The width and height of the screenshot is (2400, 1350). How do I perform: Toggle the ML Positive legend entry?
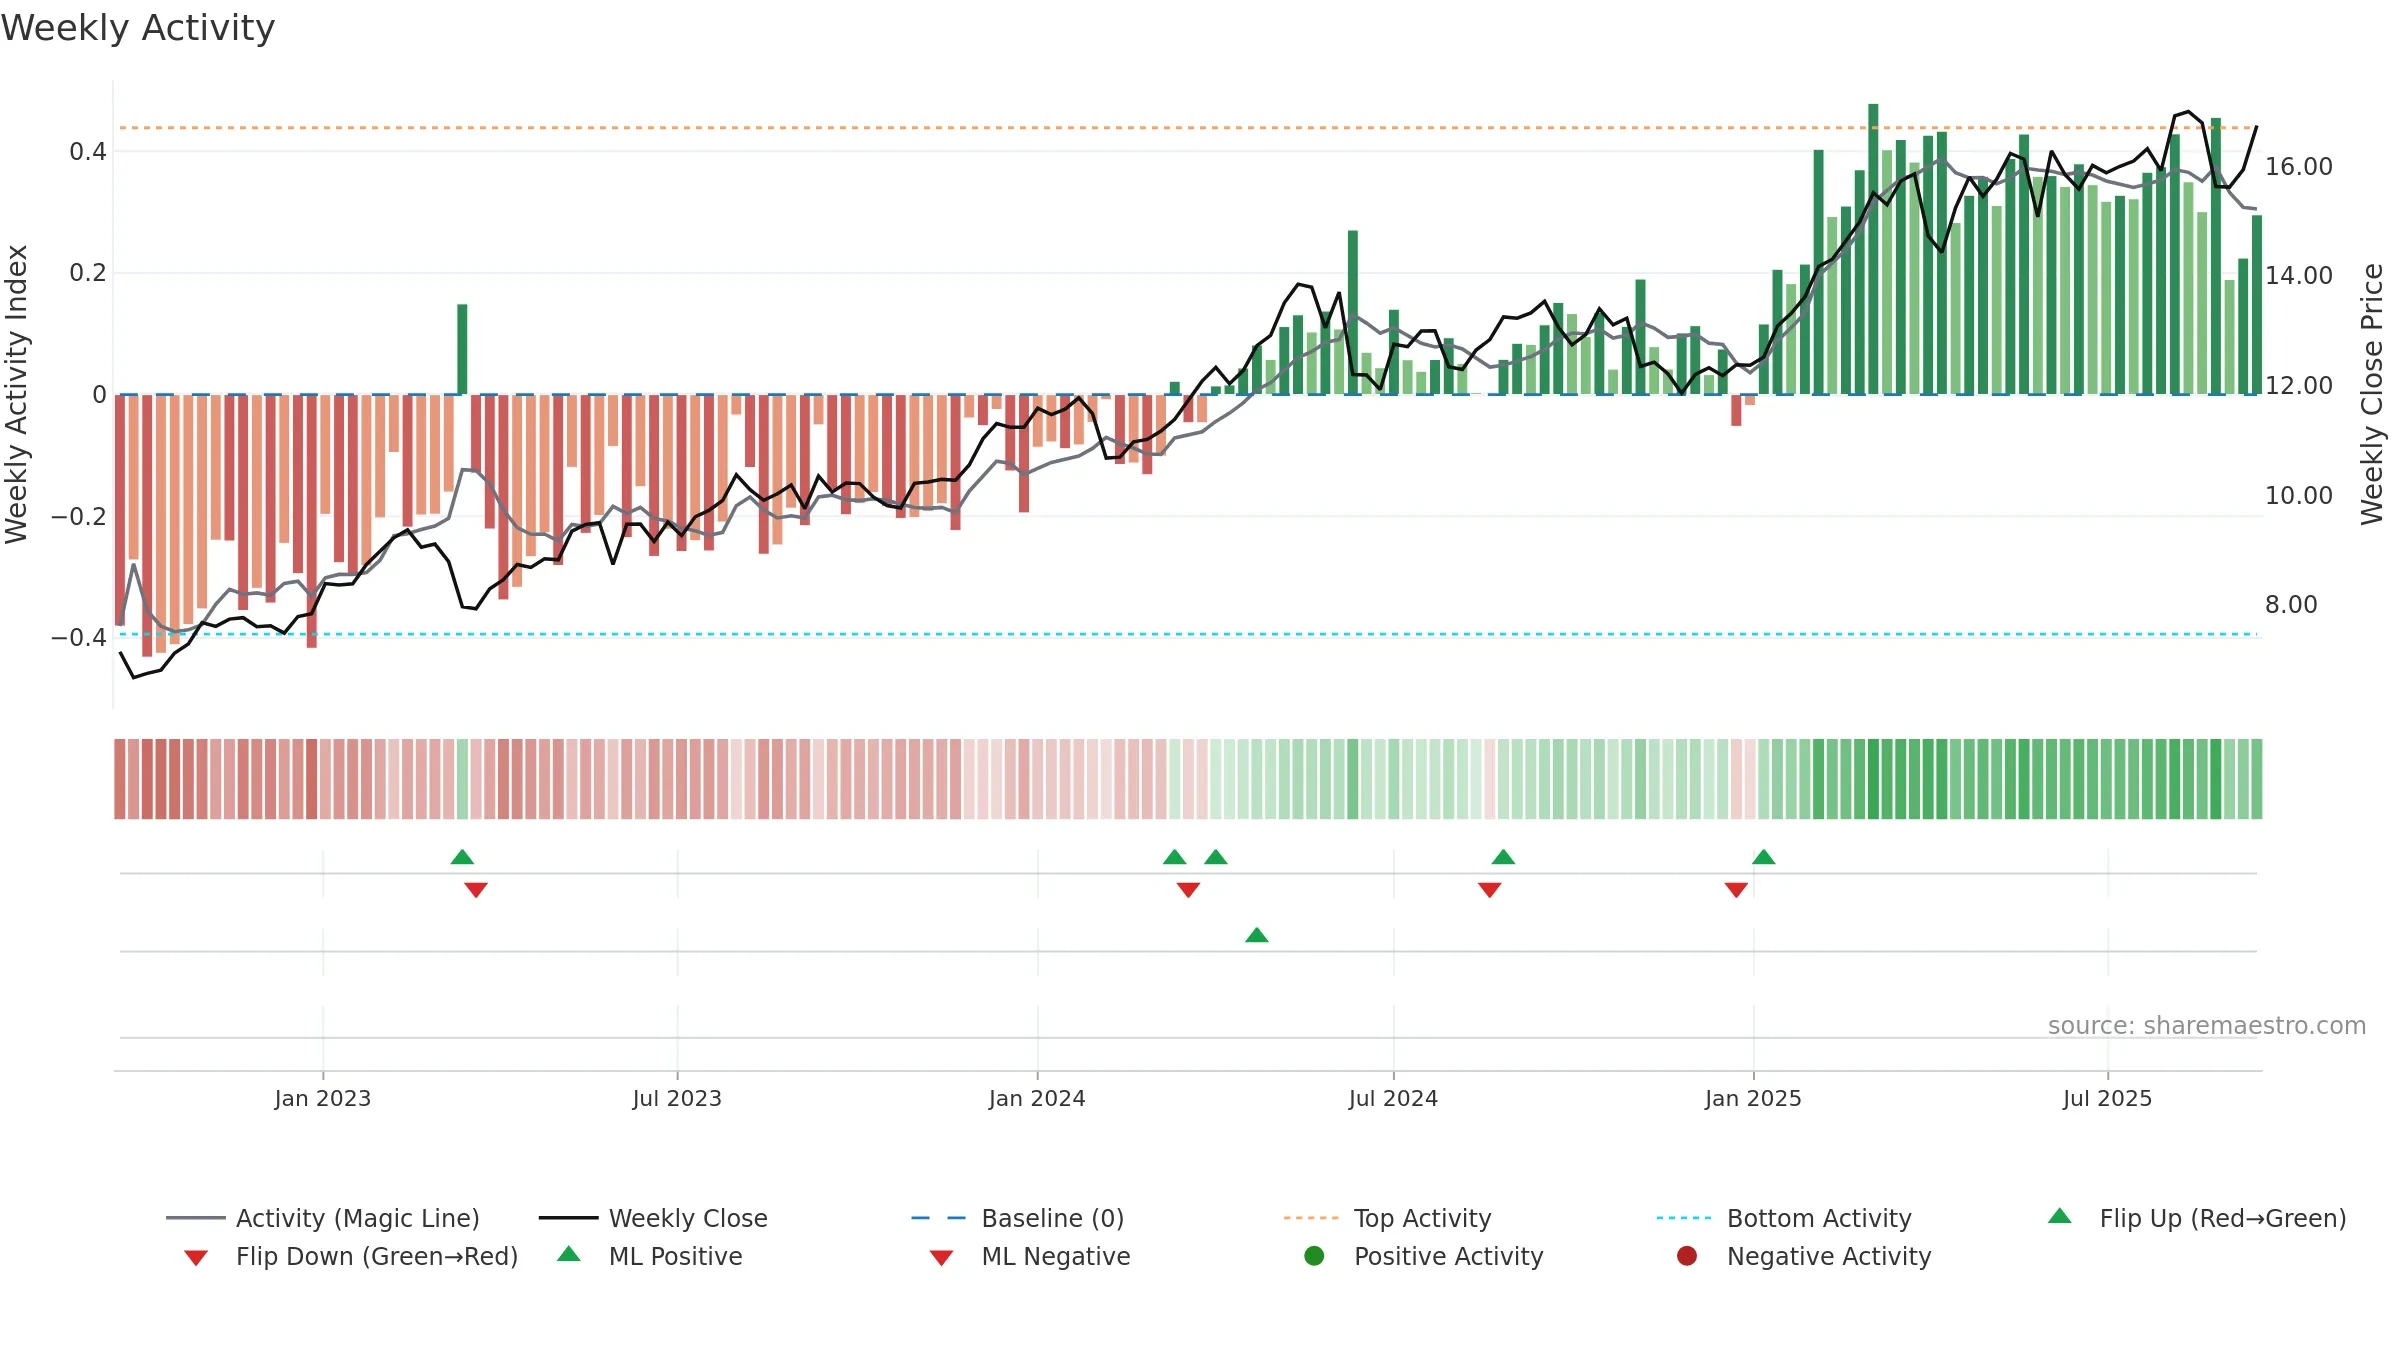point(650,1256)
